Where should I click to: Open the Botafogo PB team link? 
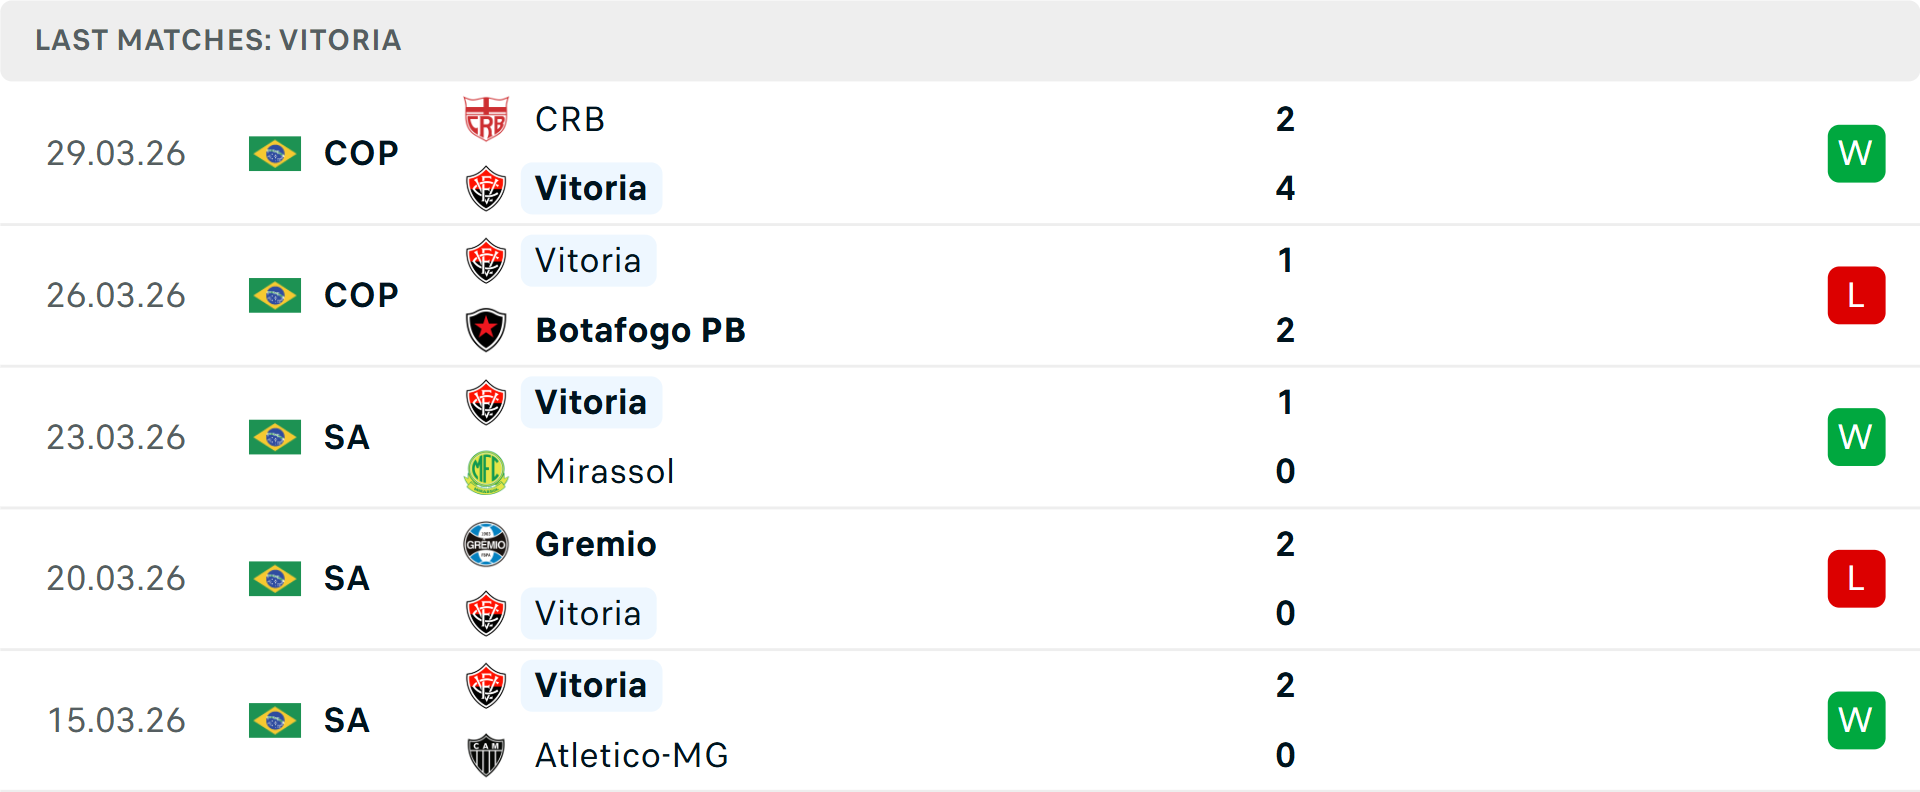tap(640, 330)
